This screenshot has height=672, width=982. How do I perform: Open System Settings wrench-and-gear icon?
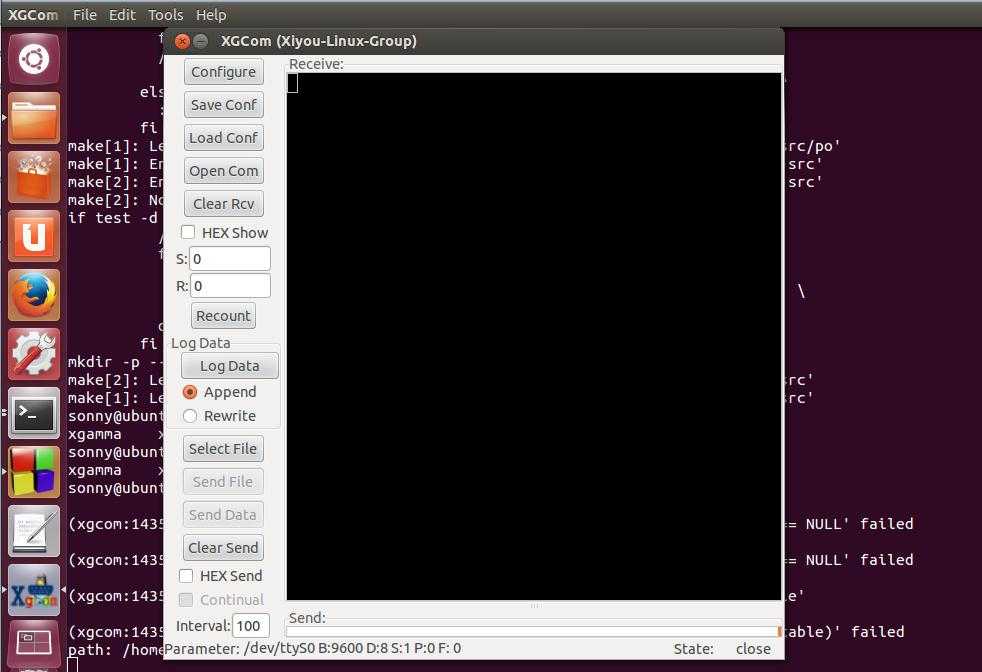(34, 354)
